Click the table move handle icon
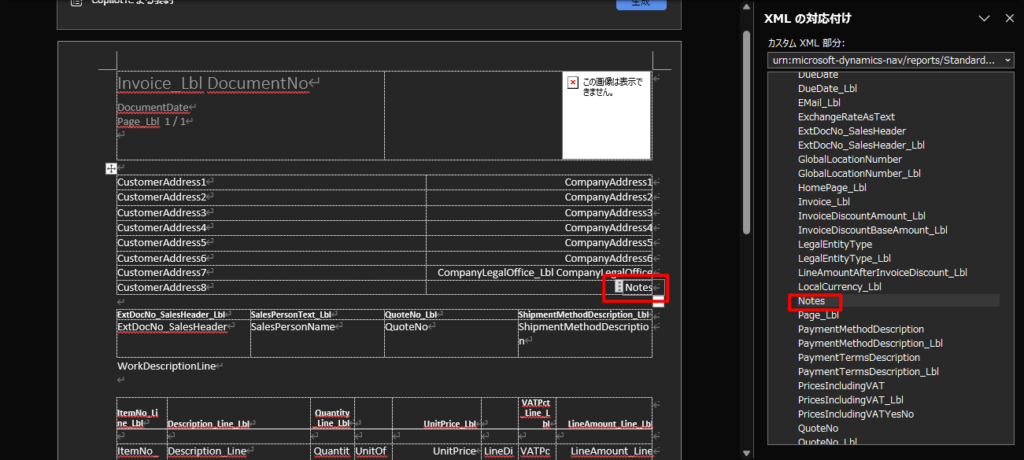Screen dimensions: 1024x460 (x=111, y=168)
